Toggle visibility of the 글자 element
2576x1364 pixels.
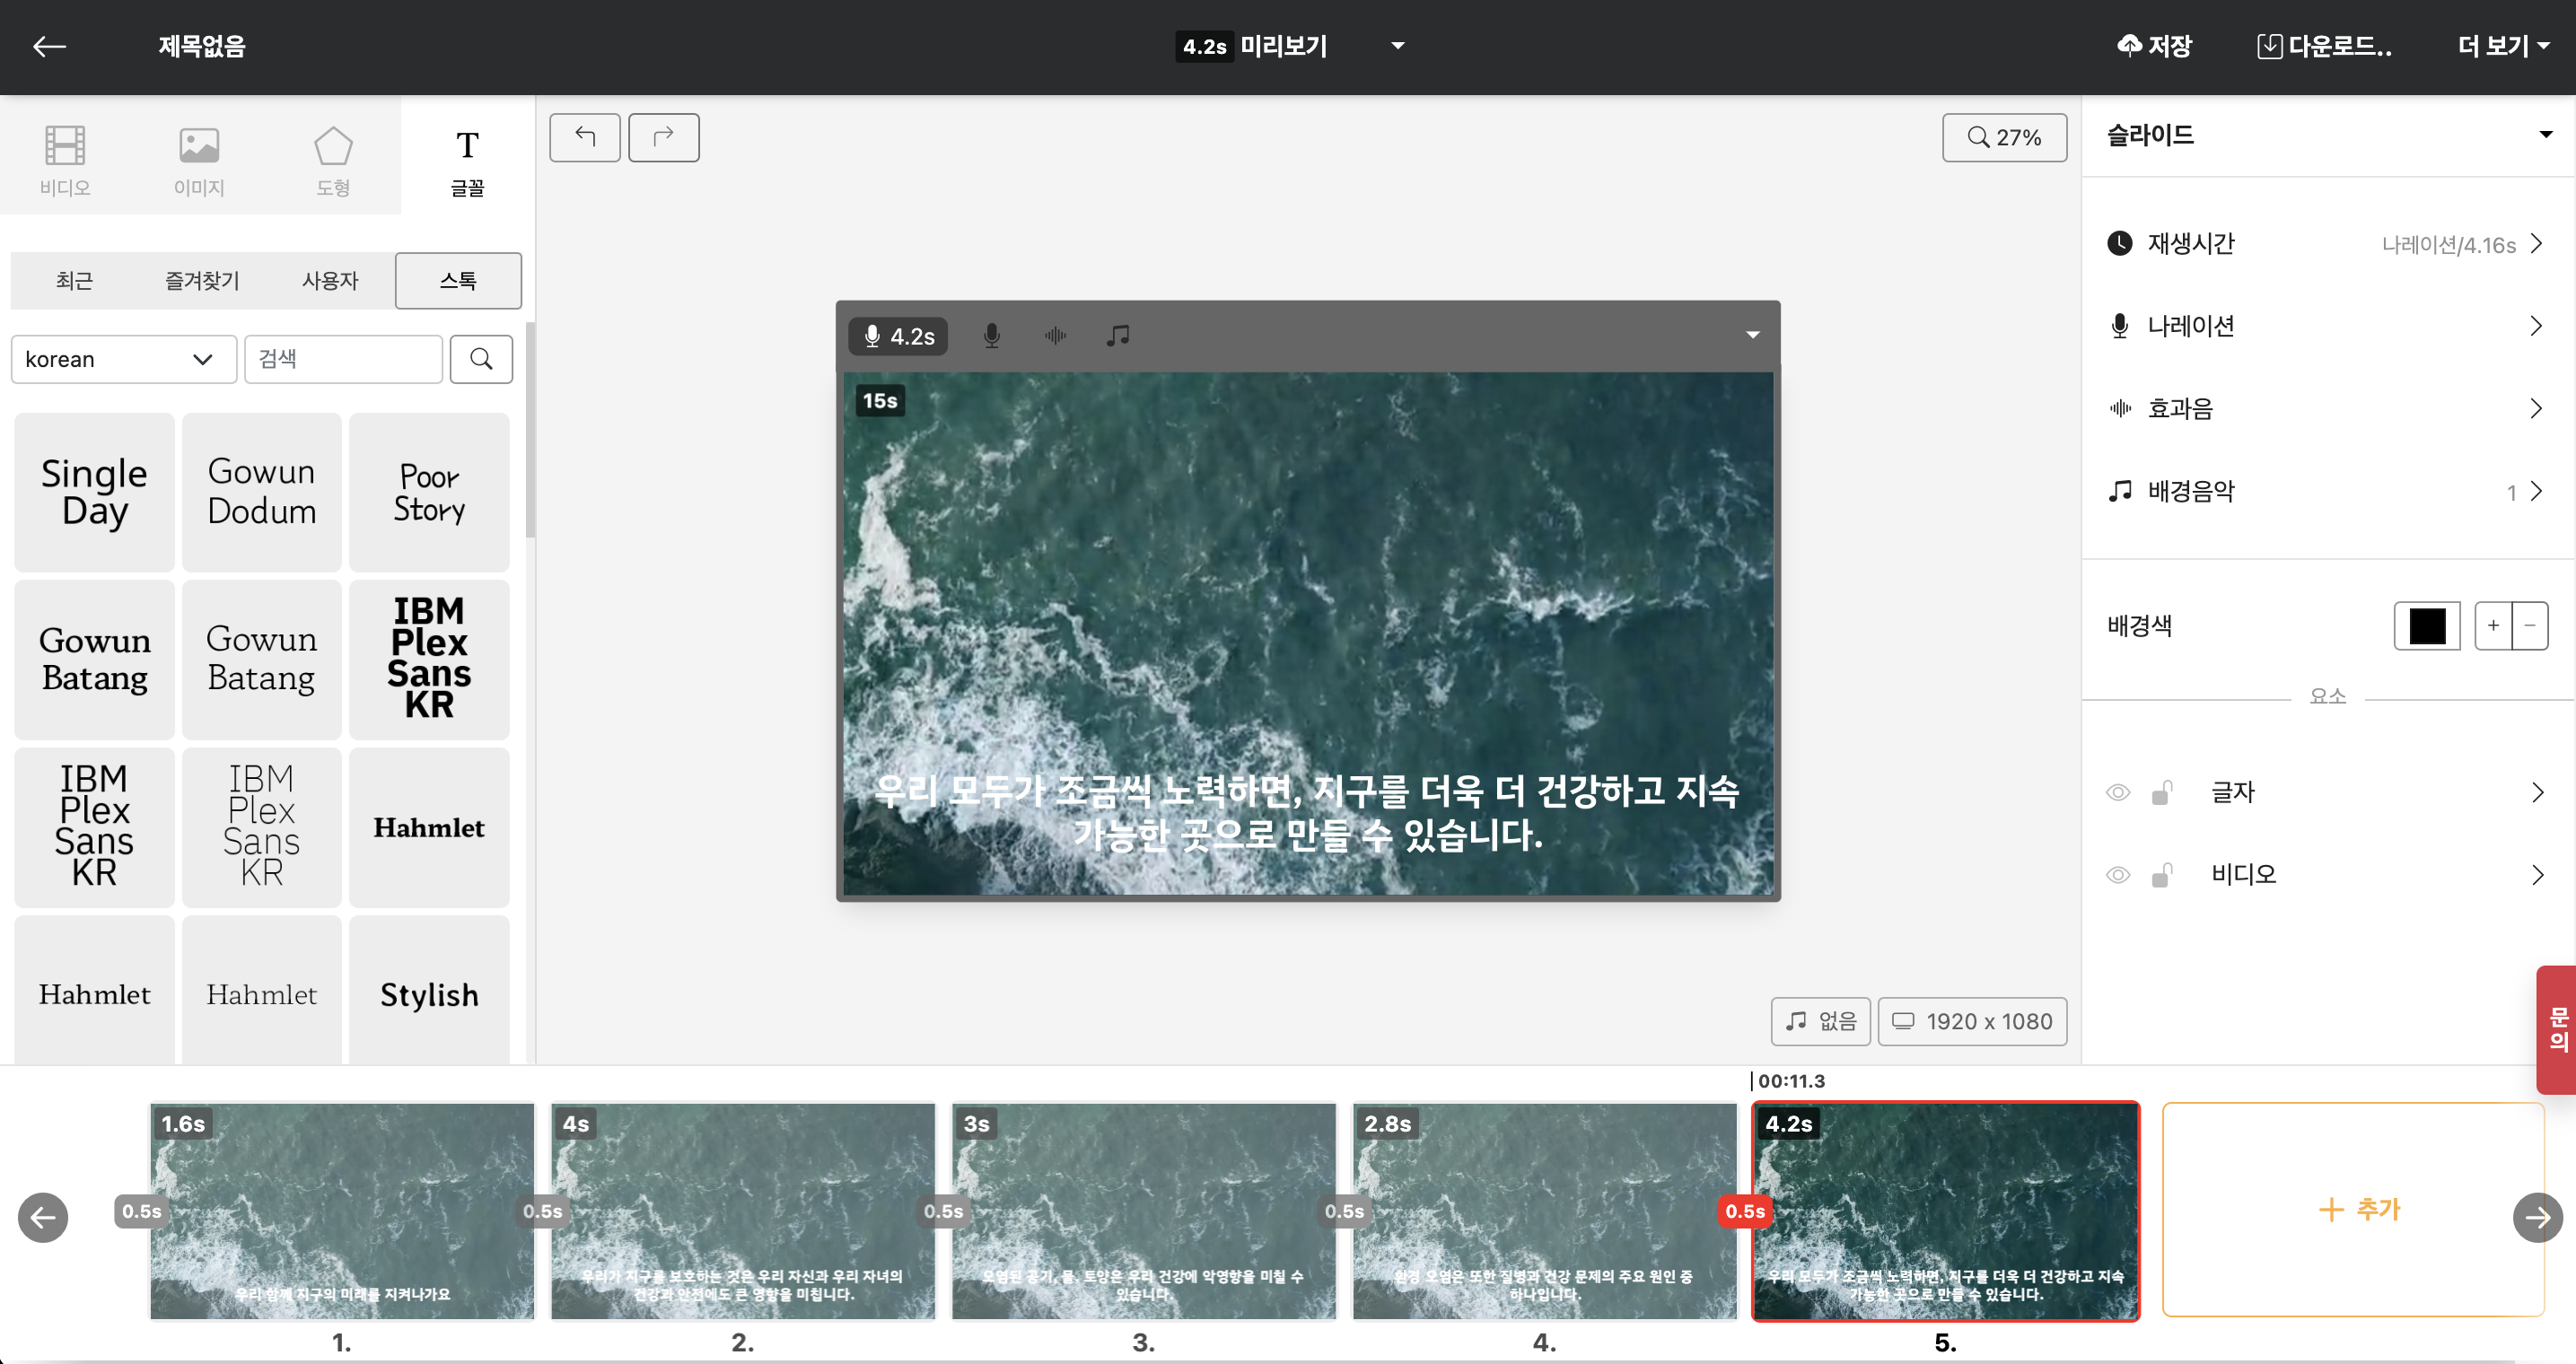[x=2118, y=793]
